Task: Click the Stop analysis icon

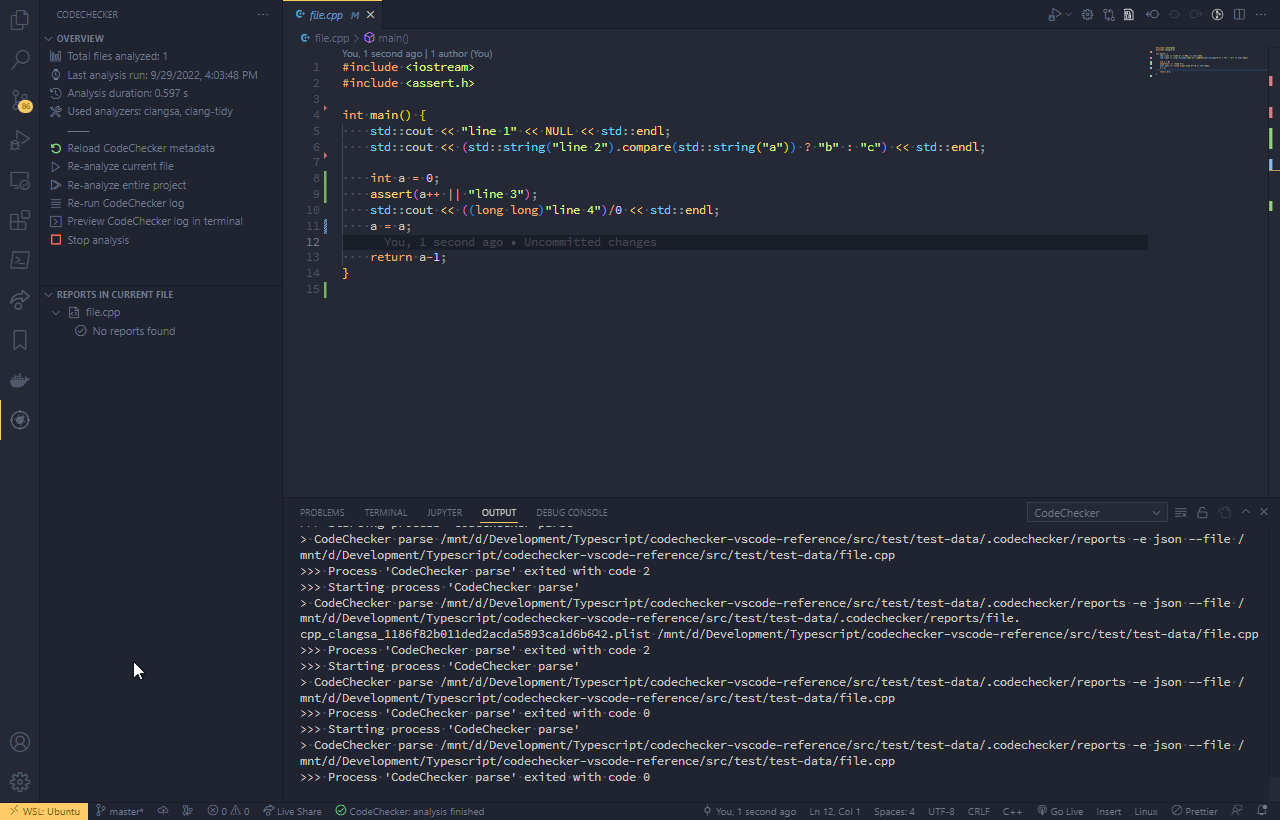Action: [x=57, y=240]
